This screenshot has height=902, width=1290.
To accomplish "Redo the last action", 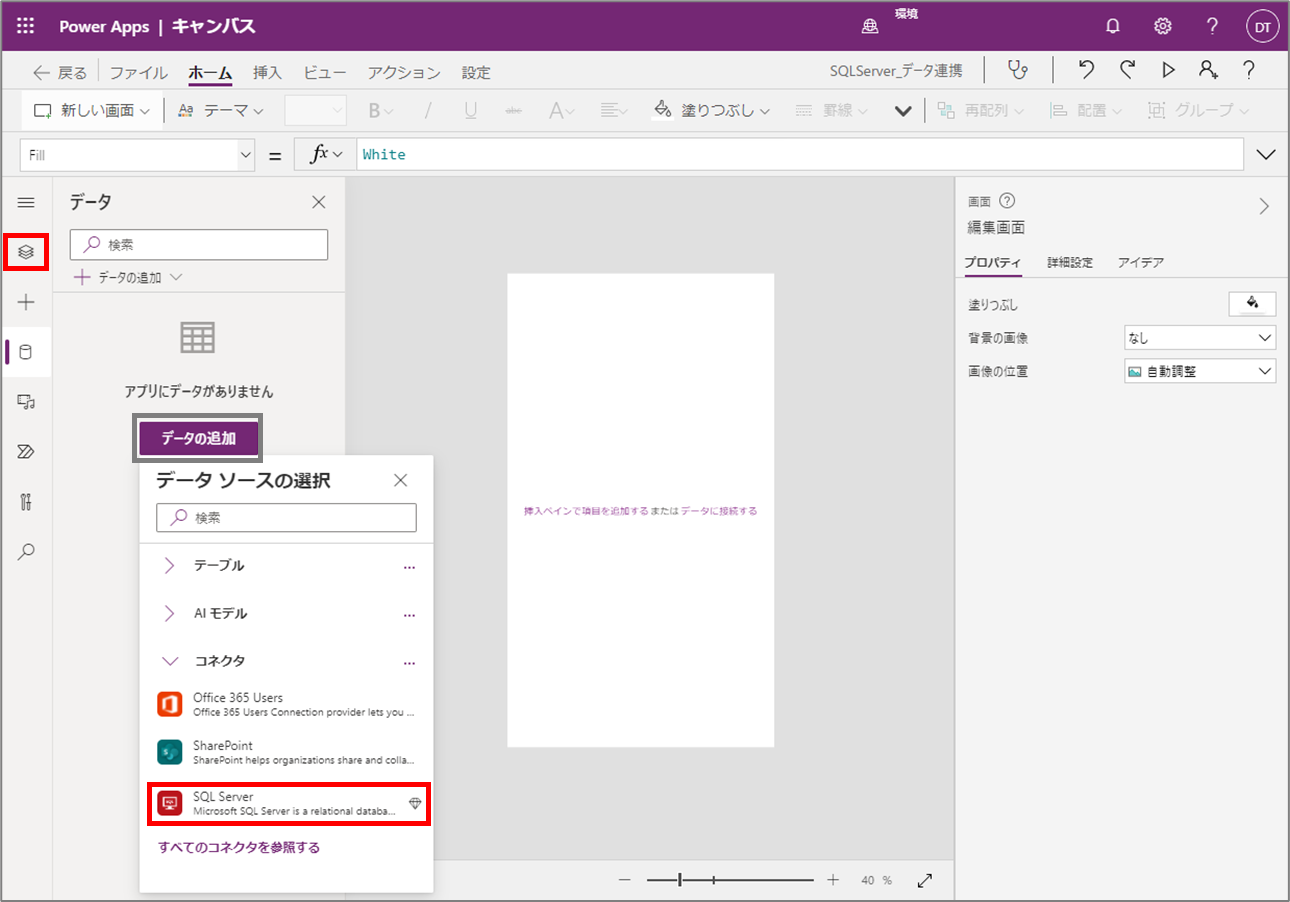I will tap(1128, 70).
